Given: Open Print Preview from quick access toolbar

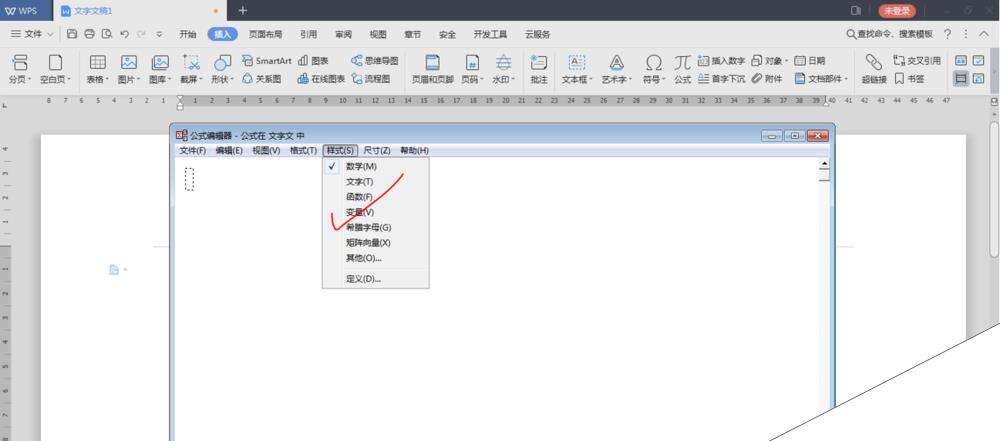Looking at the screenshot, I should [107, 34].
